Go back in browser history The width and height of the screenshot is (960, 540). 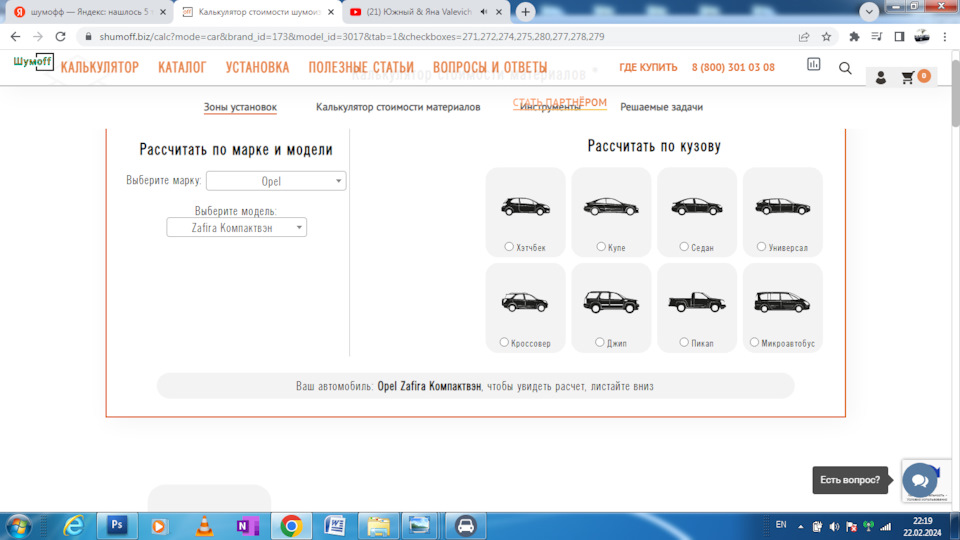pos(15,37)
